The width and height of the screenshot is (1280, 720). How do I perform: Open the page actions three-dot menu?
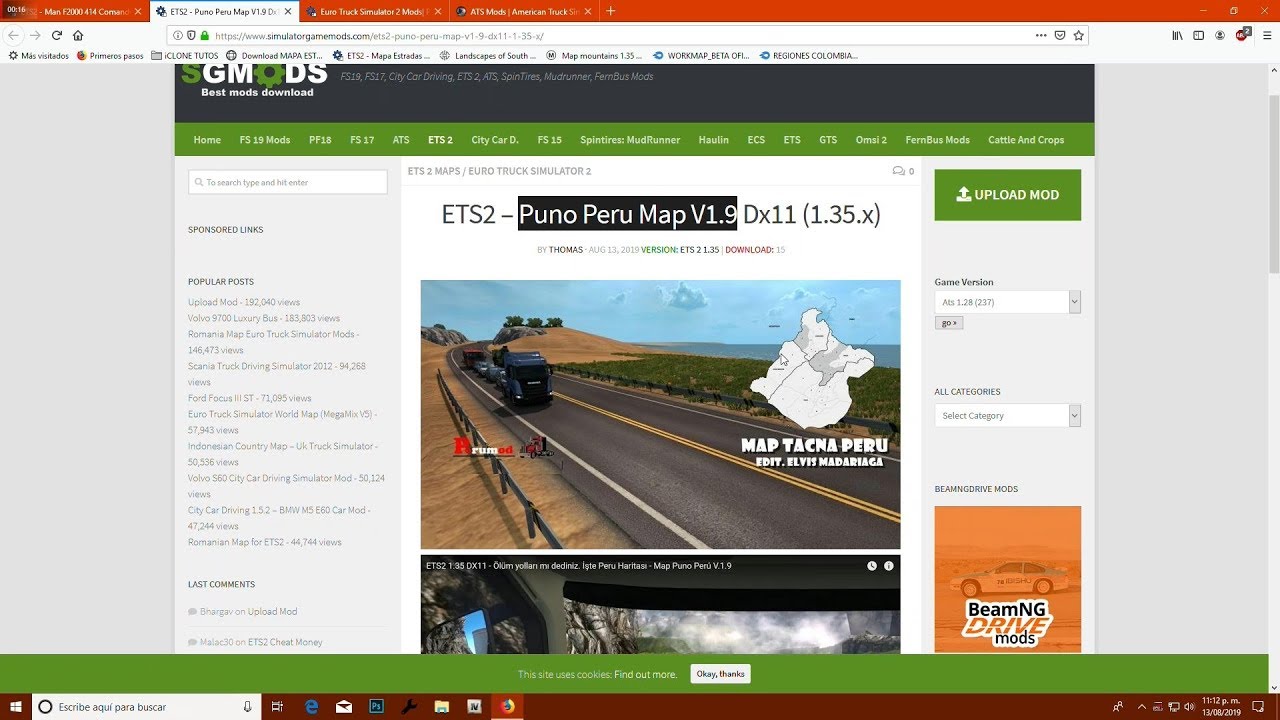point(1042,35)
